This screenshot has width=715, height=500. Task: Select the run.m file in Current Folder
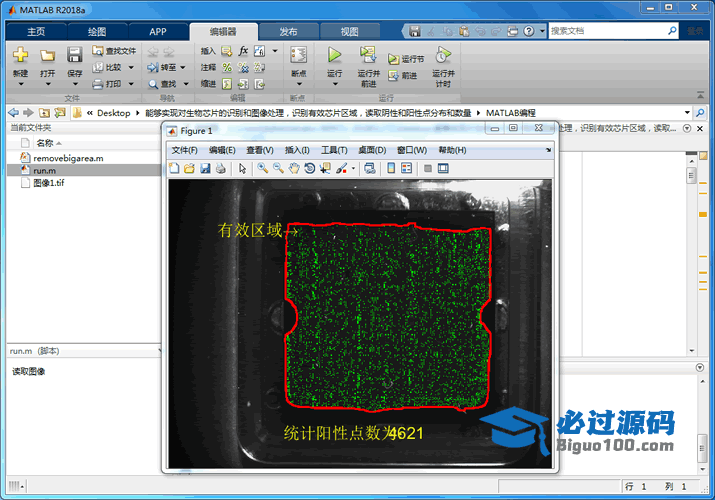click(x=47, y=171)
